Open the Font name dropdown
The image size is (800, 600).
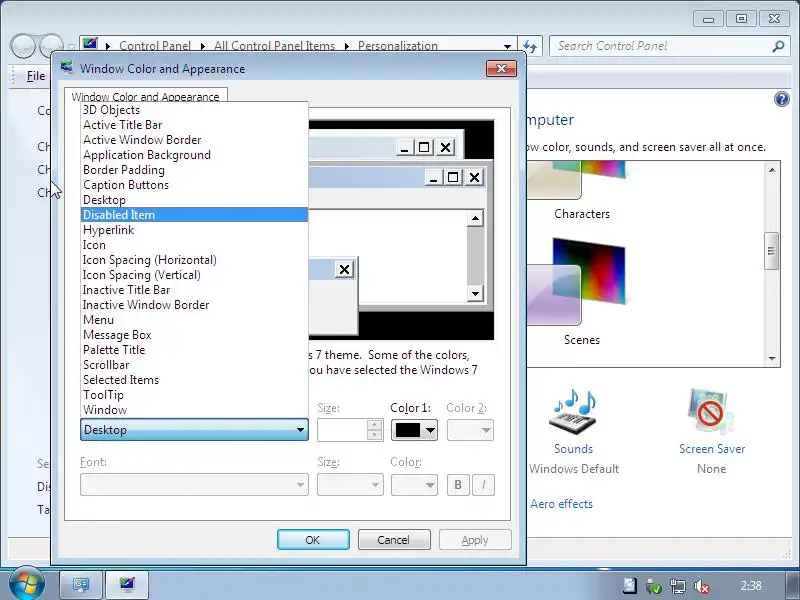coord(194,484)
